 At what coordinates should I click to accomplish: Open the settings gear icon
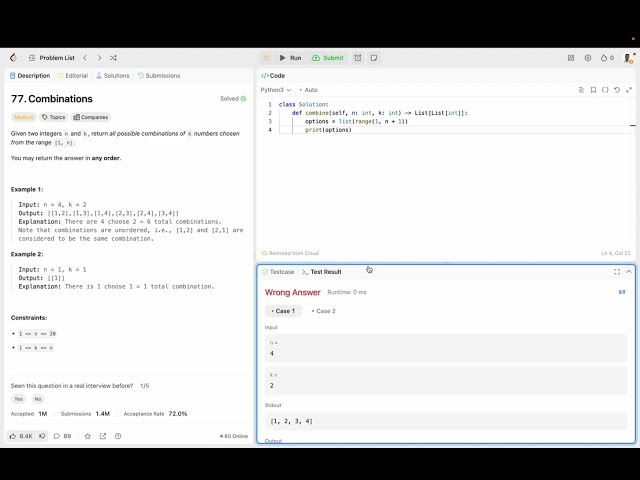588,58
